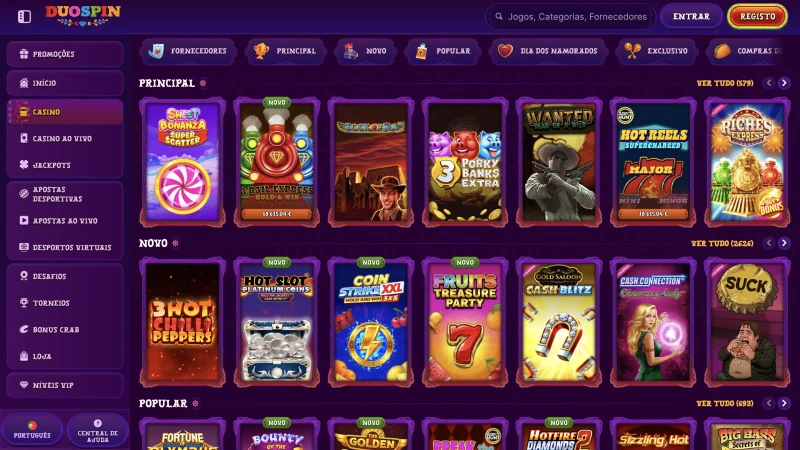Open the Sweet Bonanza Super Scatter game thumbnail
This screenshot has width=800, height=450.
(183, 162)
